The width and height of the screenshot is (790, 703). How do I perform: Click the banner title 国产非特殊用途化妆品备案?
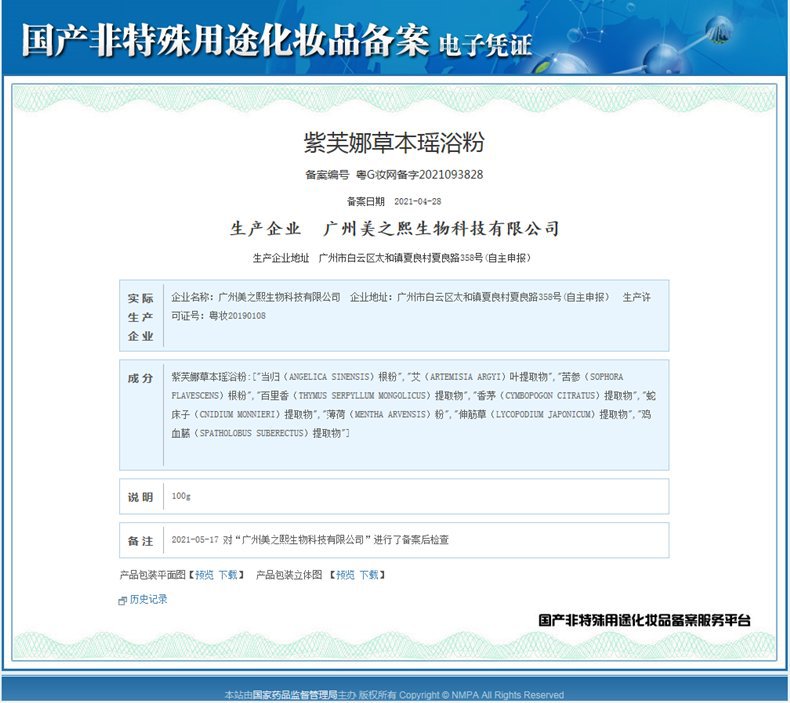[x=225, y=39]
